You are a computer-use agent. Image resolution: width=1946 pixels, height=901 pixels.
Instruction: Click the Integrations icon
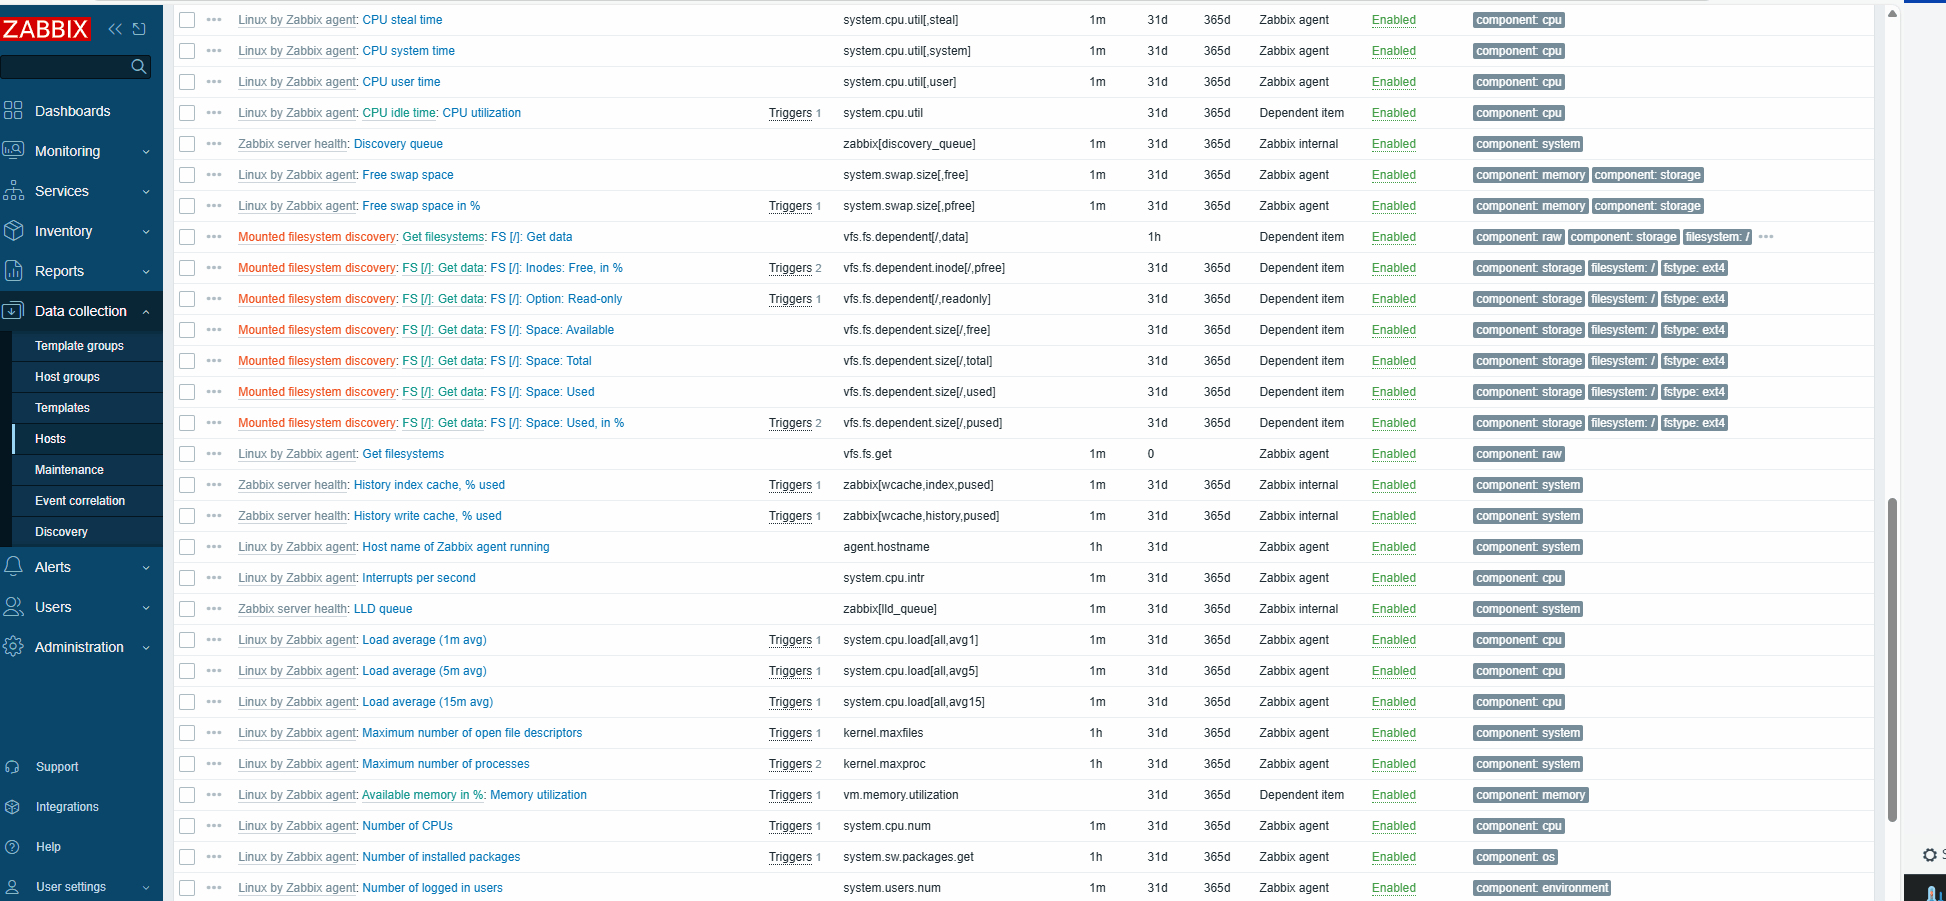coord(12,807)
